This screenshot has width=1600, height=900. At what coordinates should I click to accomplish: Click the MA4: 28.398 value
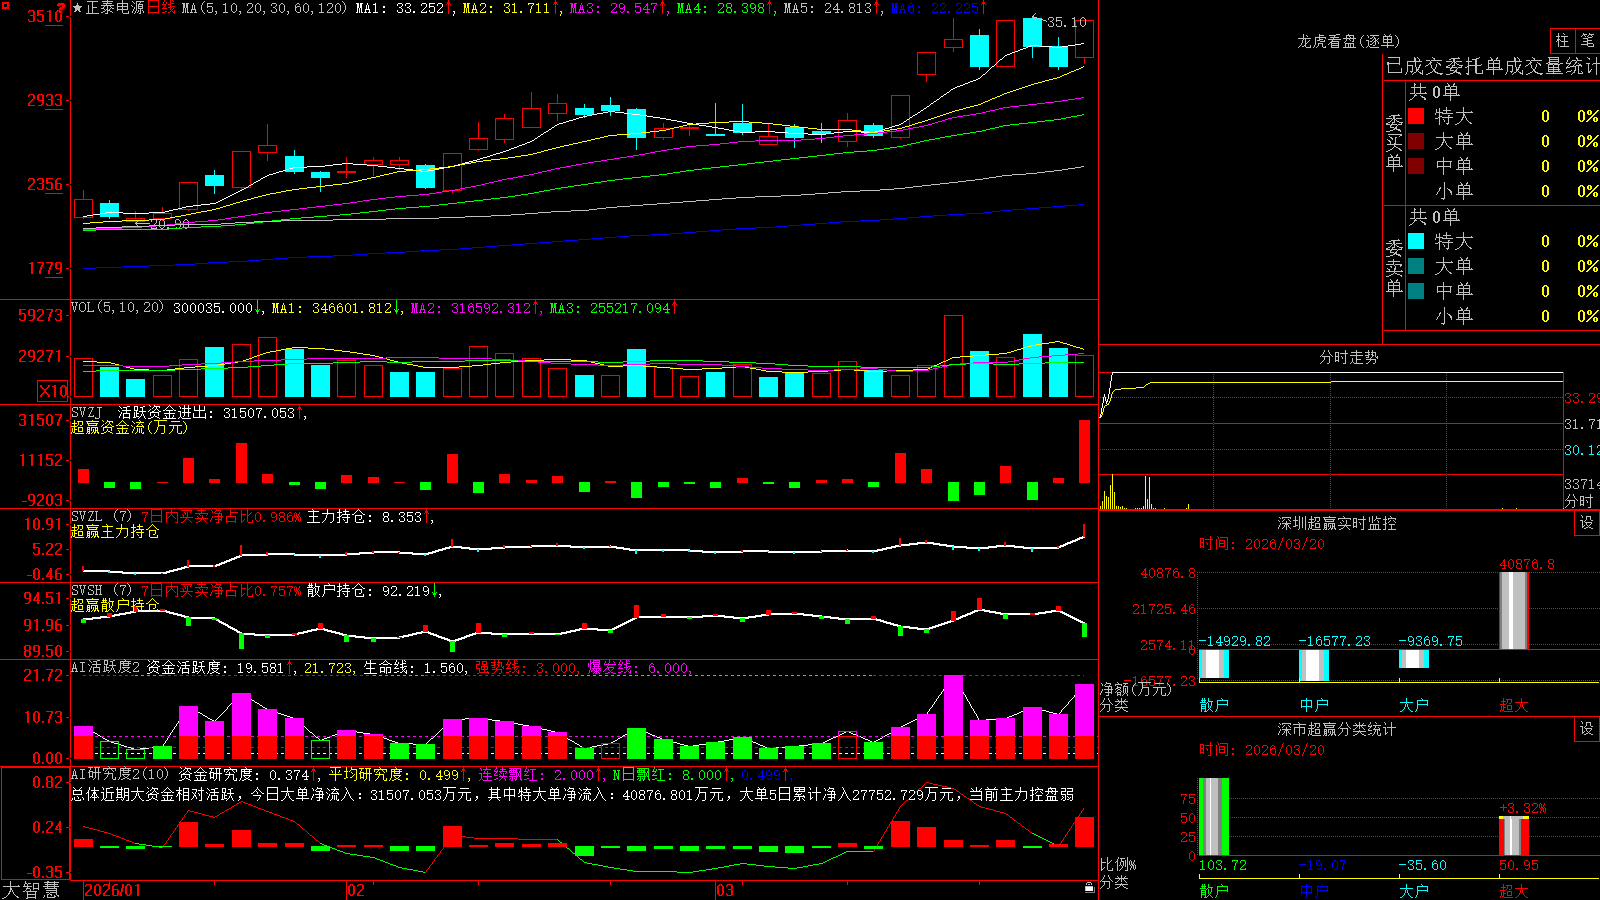[x=724, y=8]
